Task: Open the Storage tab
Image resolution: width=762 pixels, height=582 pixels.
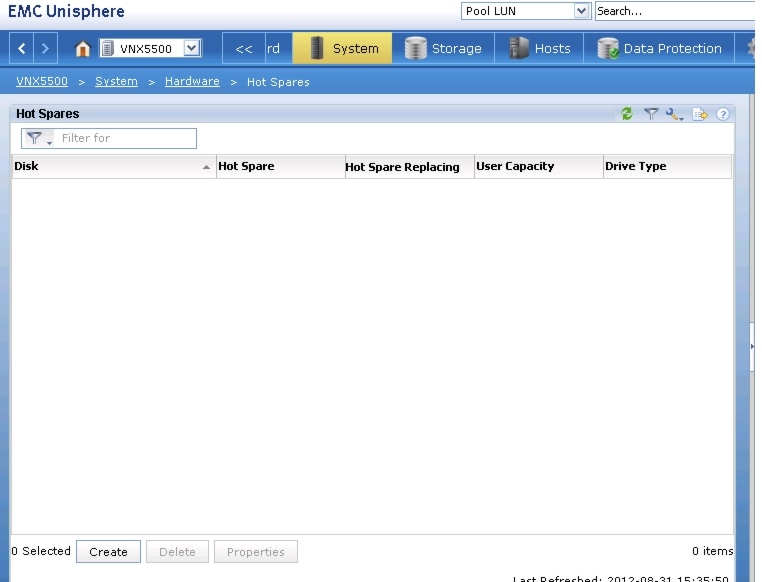Action: pyautogui.click(x=443, y=48)
